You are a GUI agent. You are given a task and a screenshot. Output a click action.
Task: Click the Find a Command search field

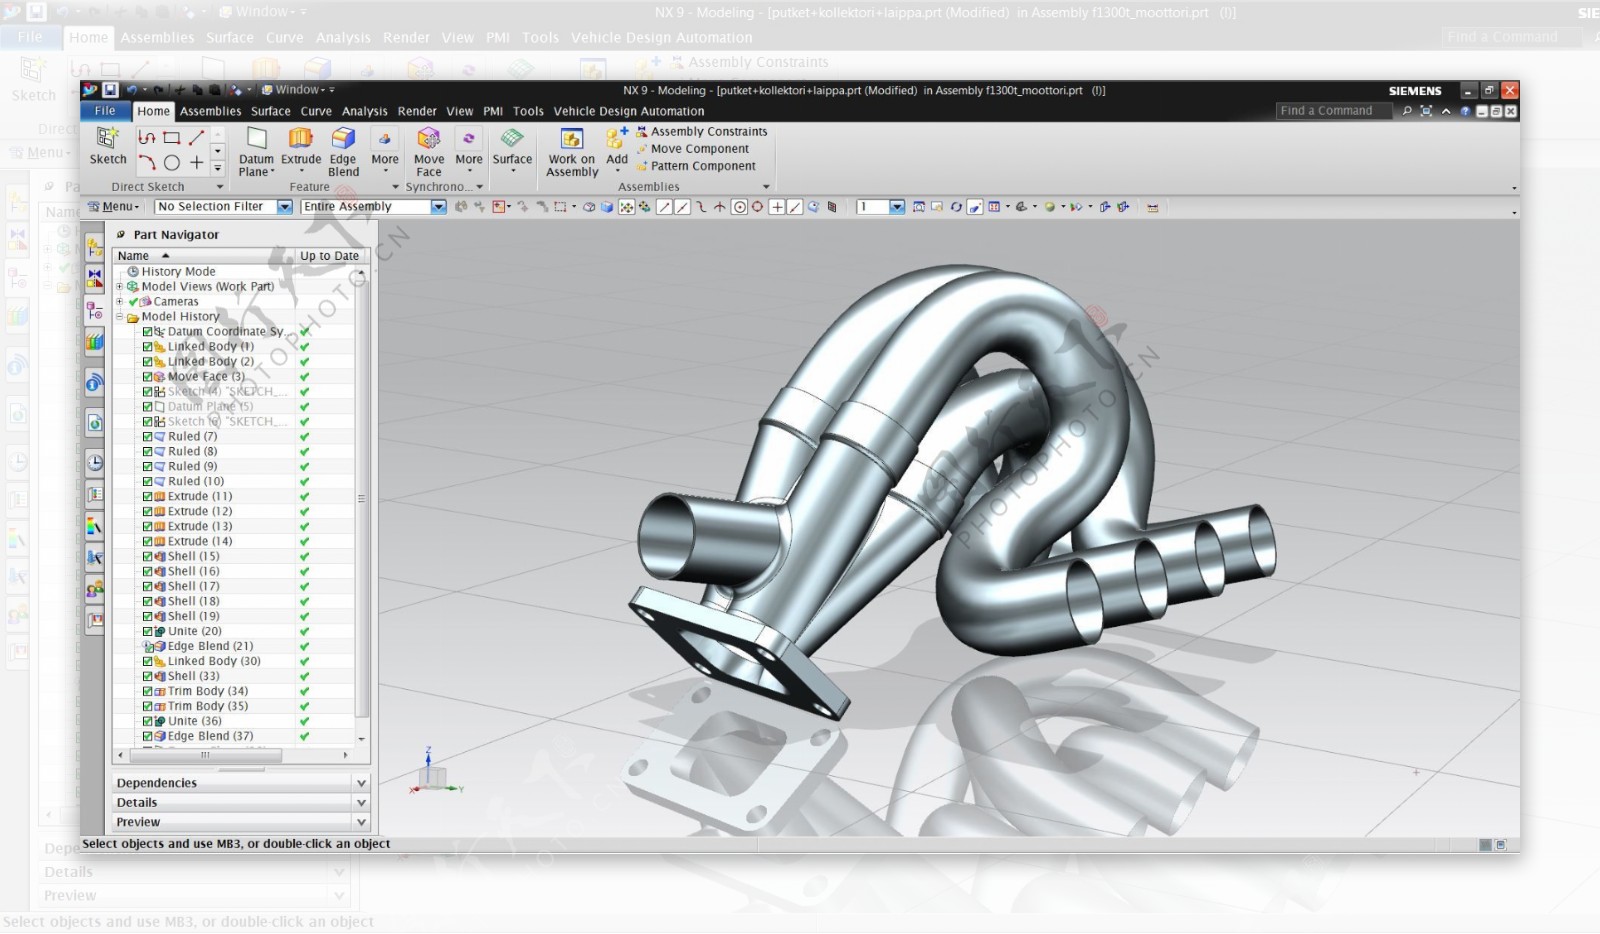pos(1334,111)
